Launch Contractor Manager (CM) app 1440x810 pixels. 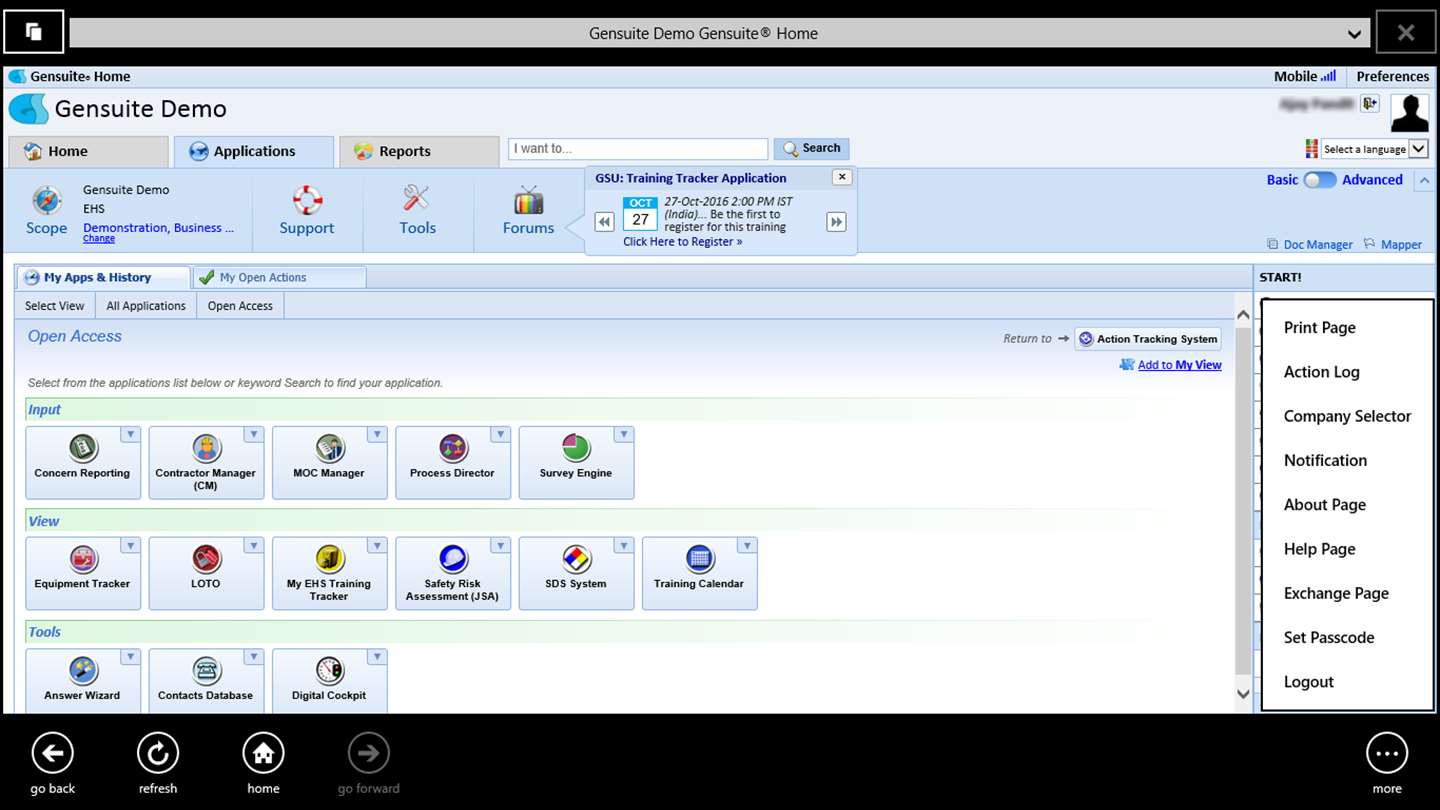206,463
